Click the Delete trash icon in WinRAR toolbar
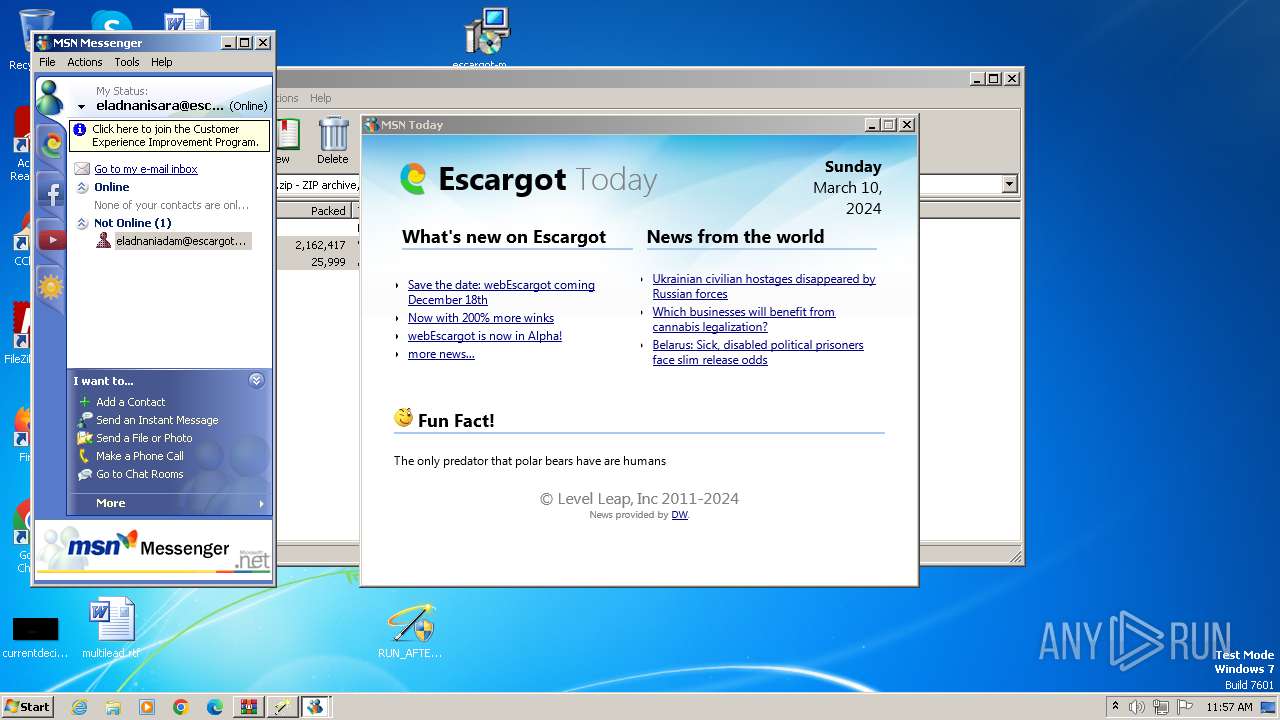 [333, 134]
